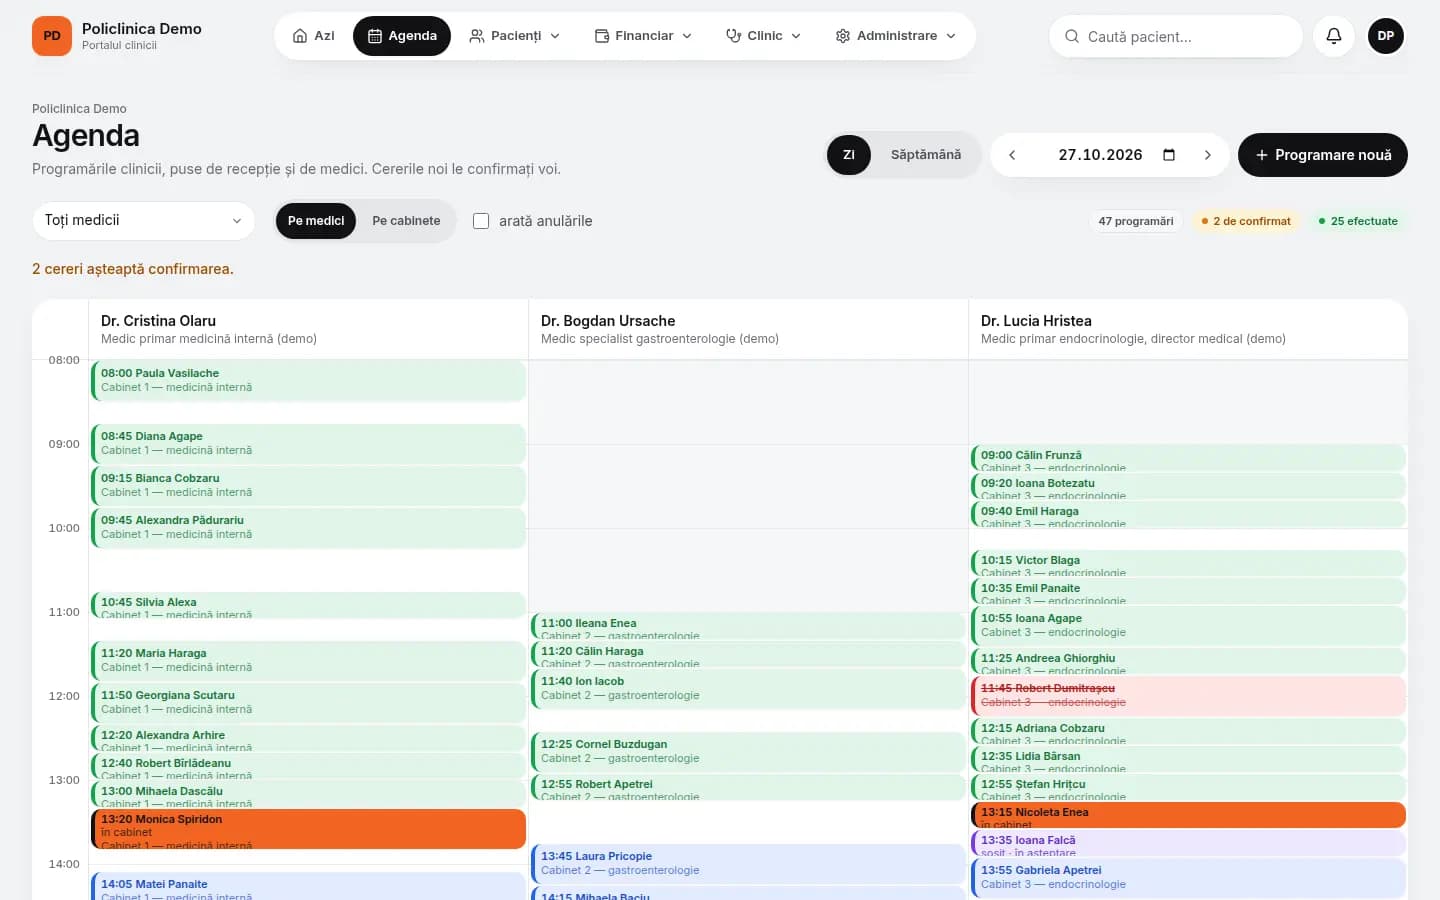Click the PD clinic logo badge

pos(52,36)
